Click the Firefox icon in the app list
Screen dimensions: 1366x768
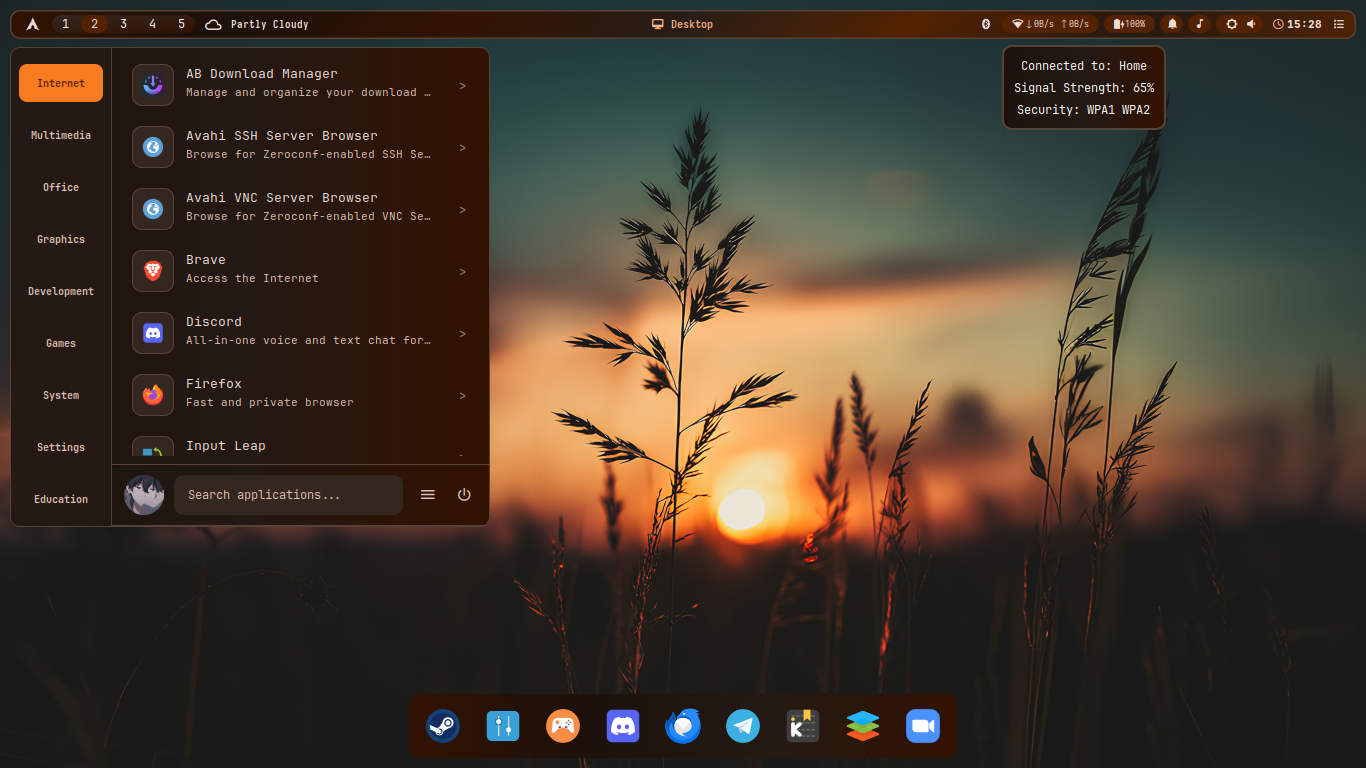click(153, 395)
